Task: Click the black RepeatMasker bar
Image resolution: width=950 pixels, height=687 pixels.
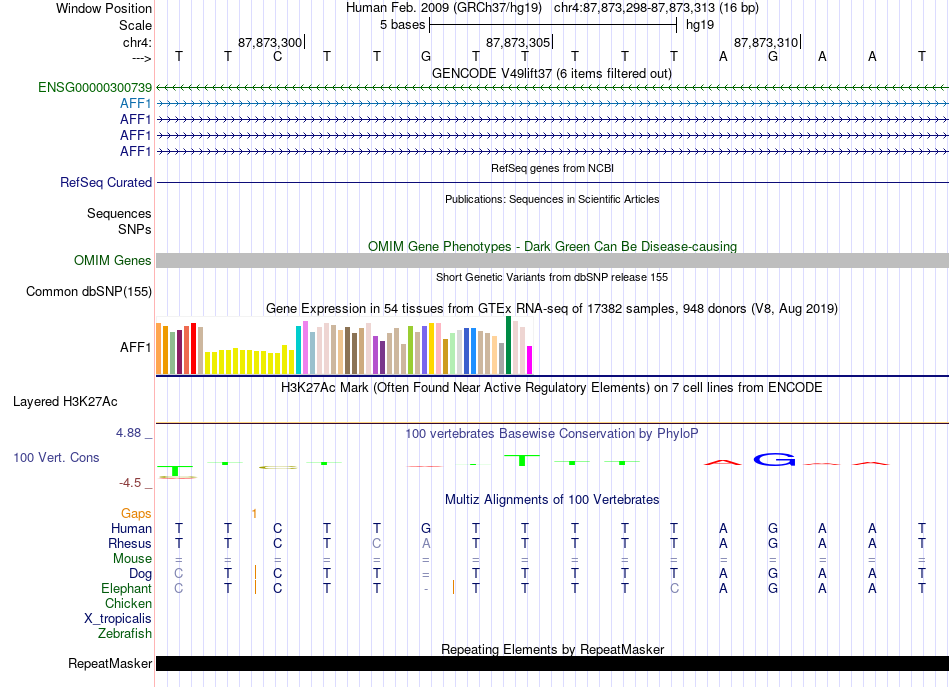Action: pos(552,663)
